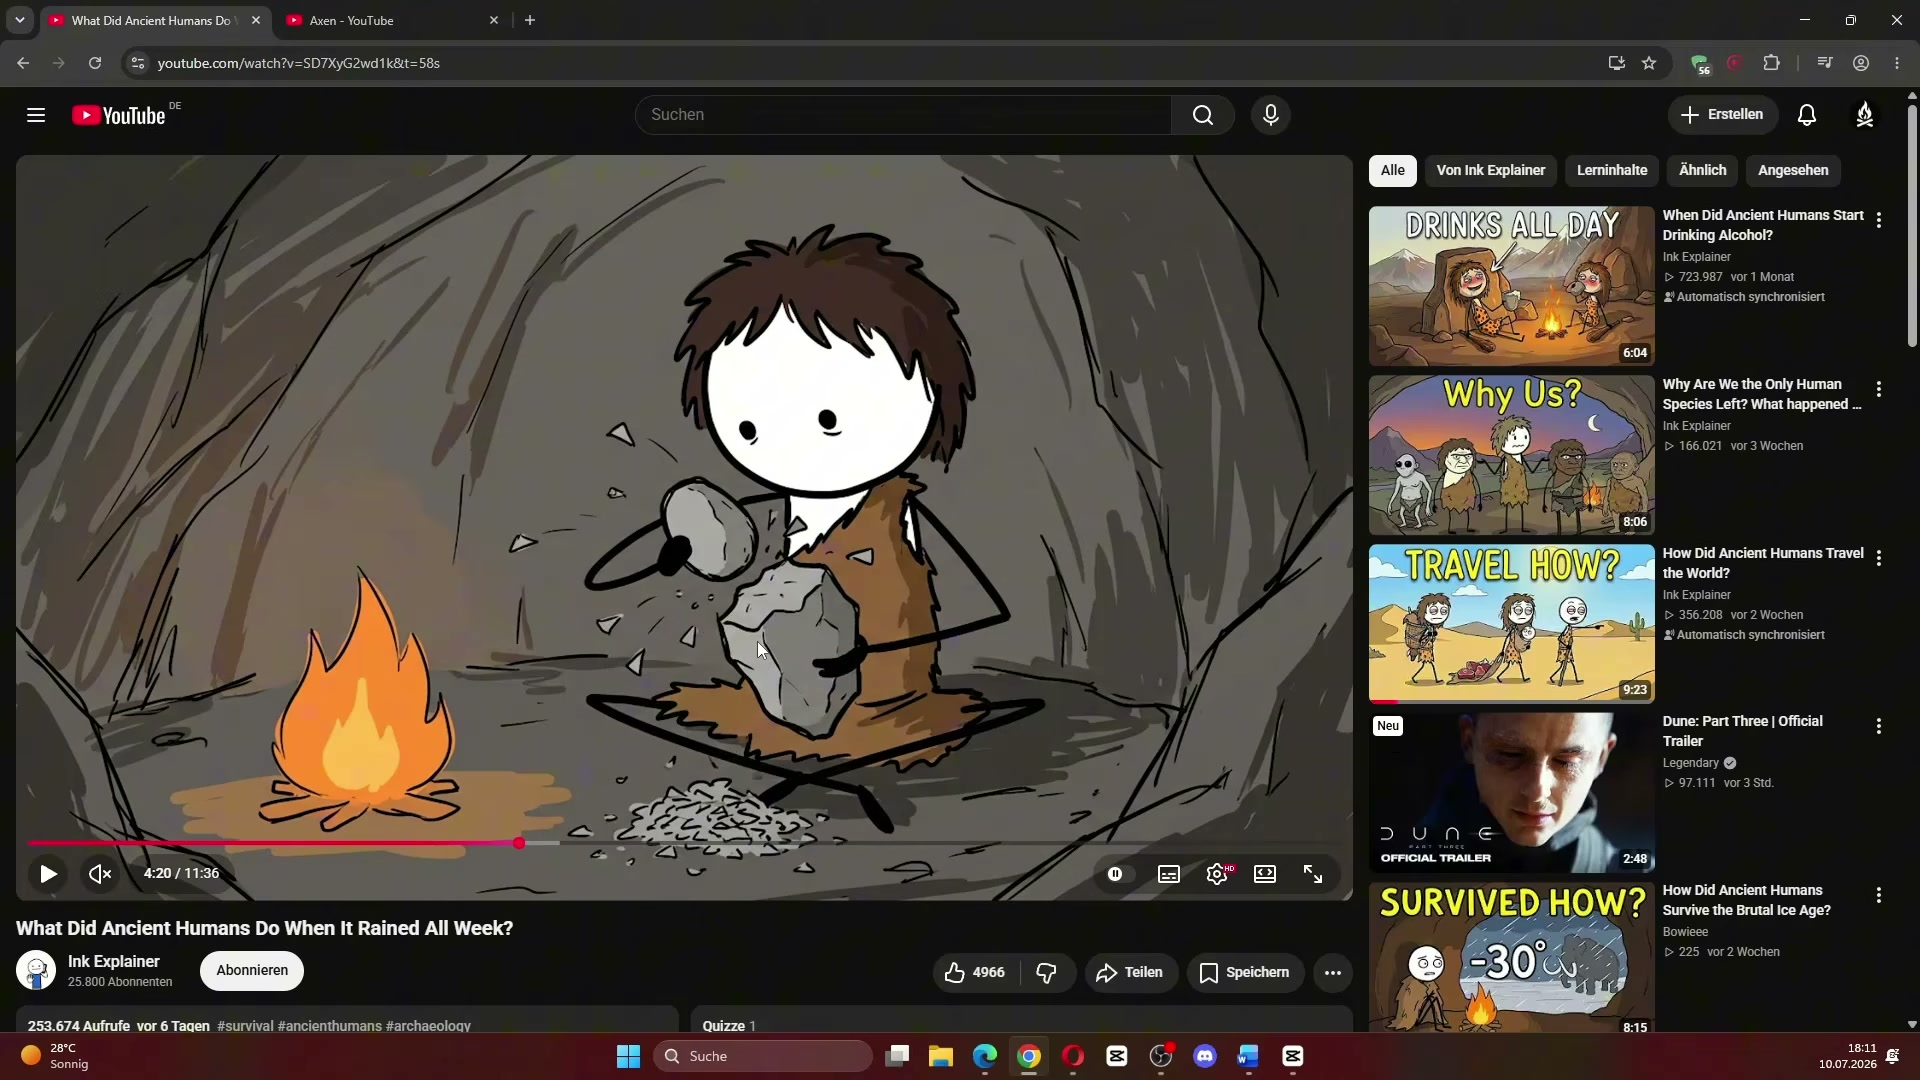Launch Discord from the taskbar
The width and height of the screenshot is (1920, 1080).
1205,1056
